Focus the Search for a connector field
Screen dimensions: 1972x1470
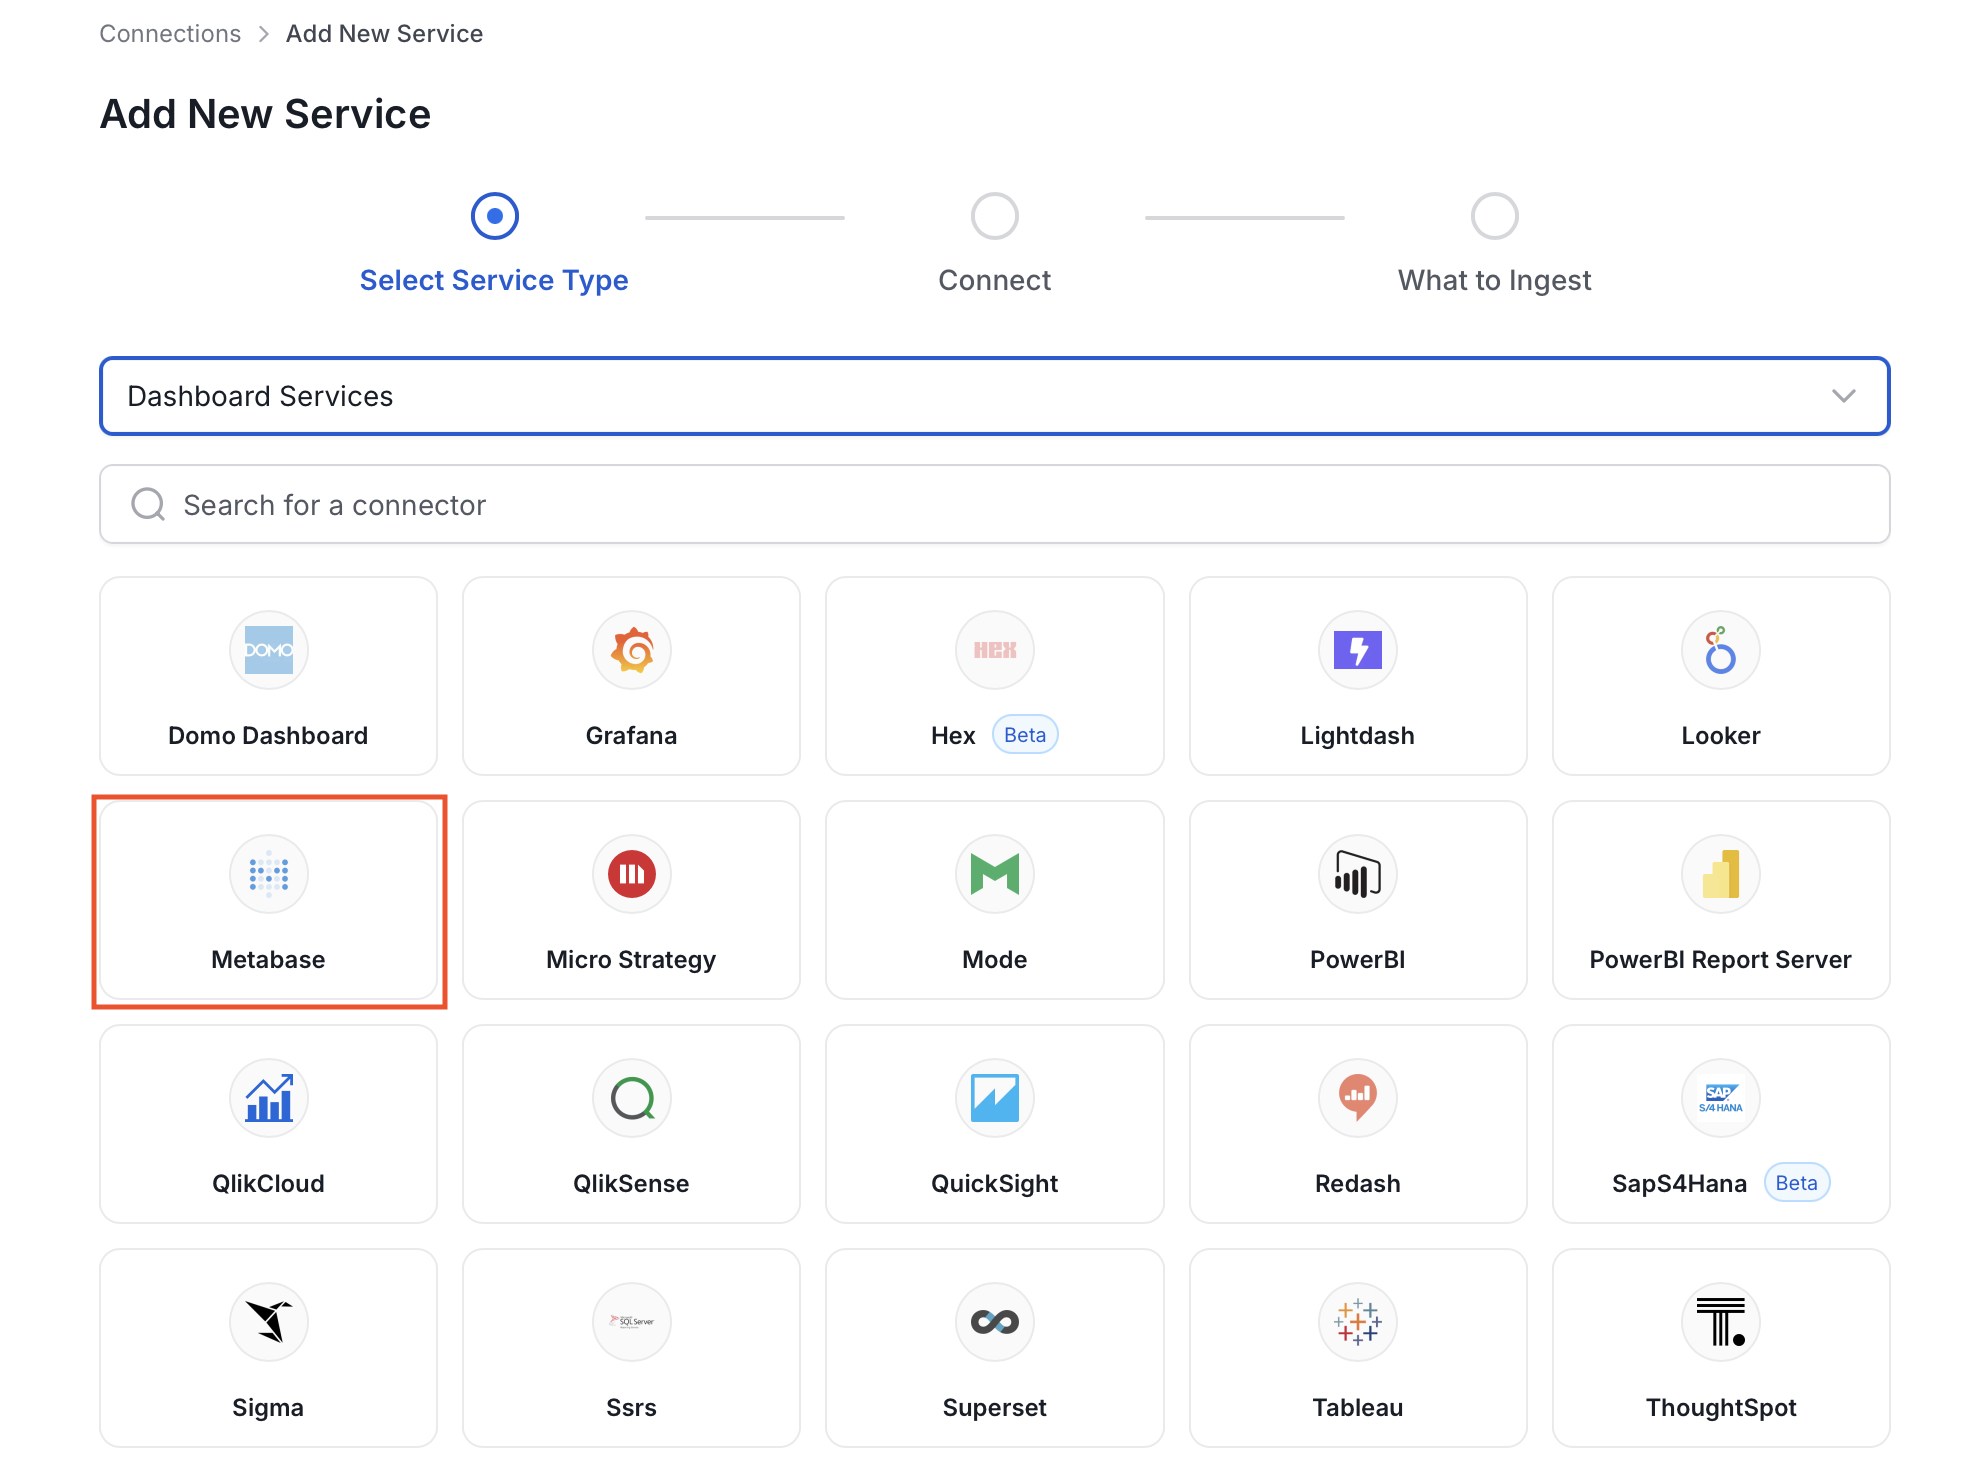[x=994, y=504]
